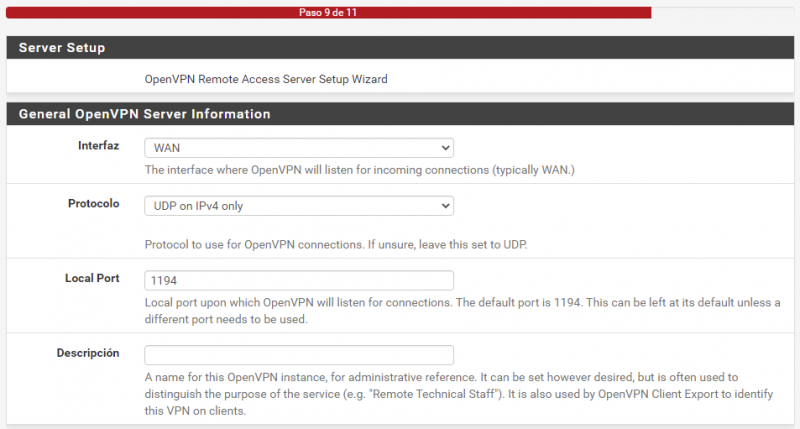
Task: Click the General OpenVPN Server Information header
Action: coord(144,114)
